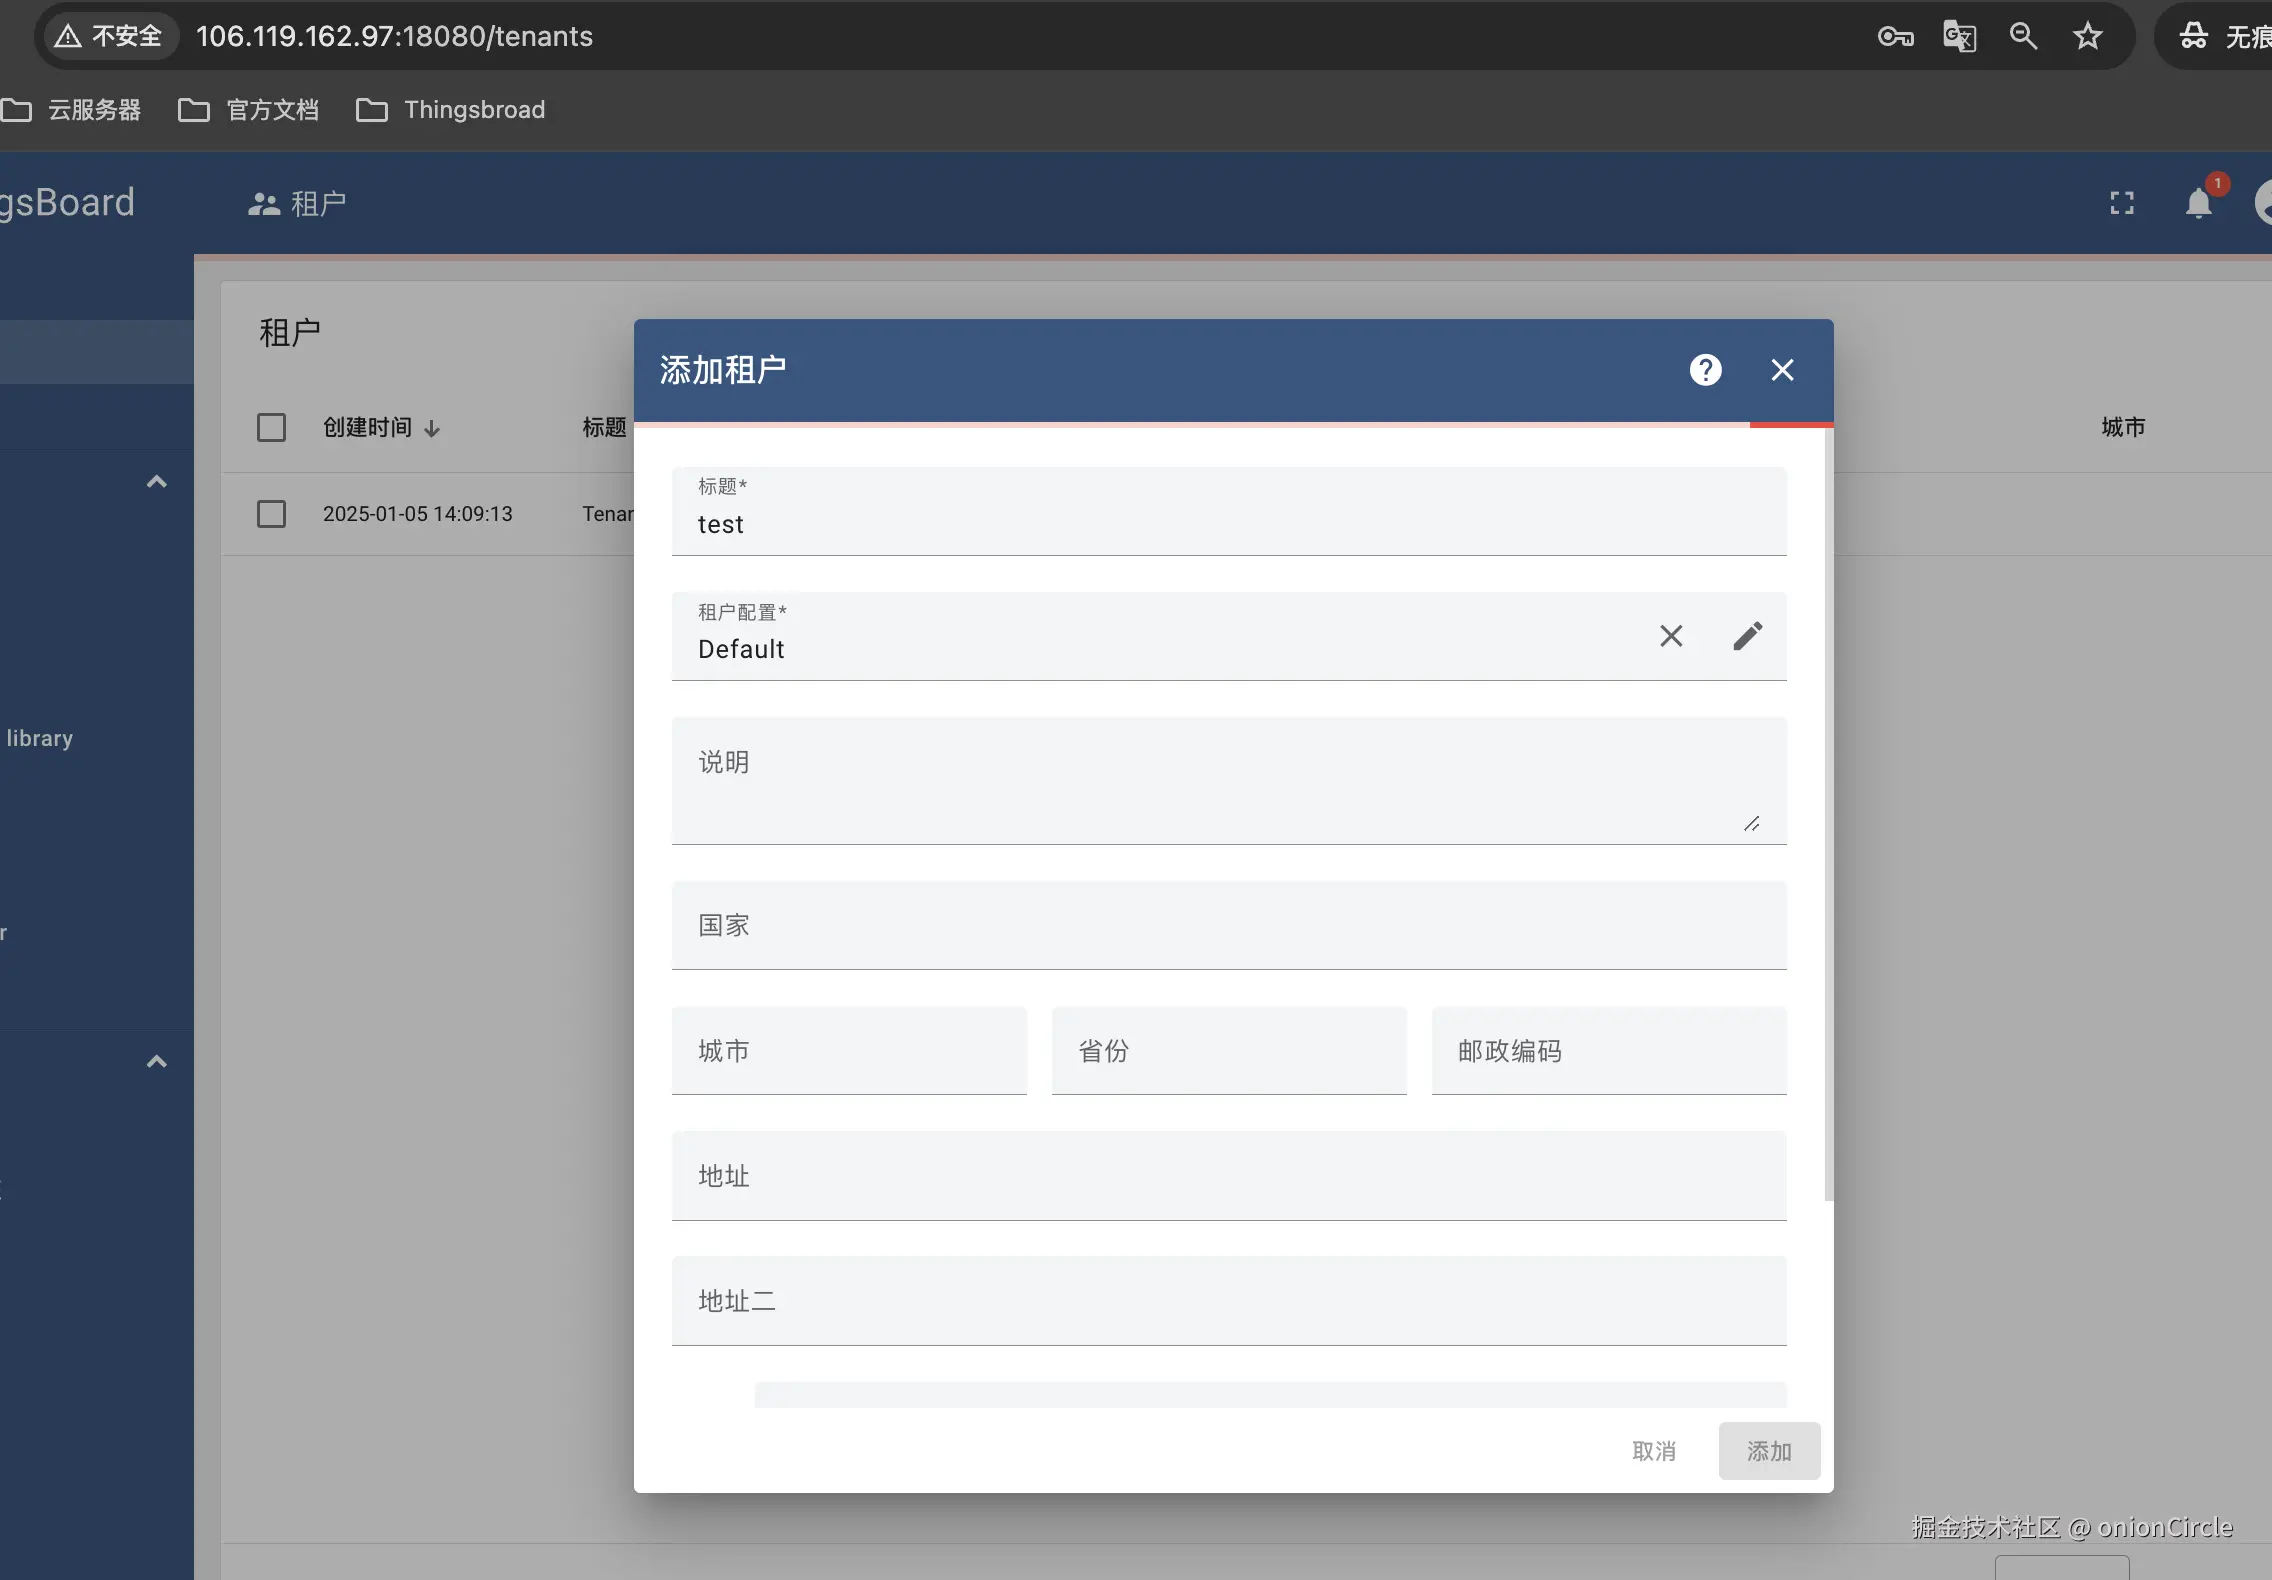Screen dimensions: 2272x1580
Task: Close the Add Tenant dialog
Action: coord(1782,370)
